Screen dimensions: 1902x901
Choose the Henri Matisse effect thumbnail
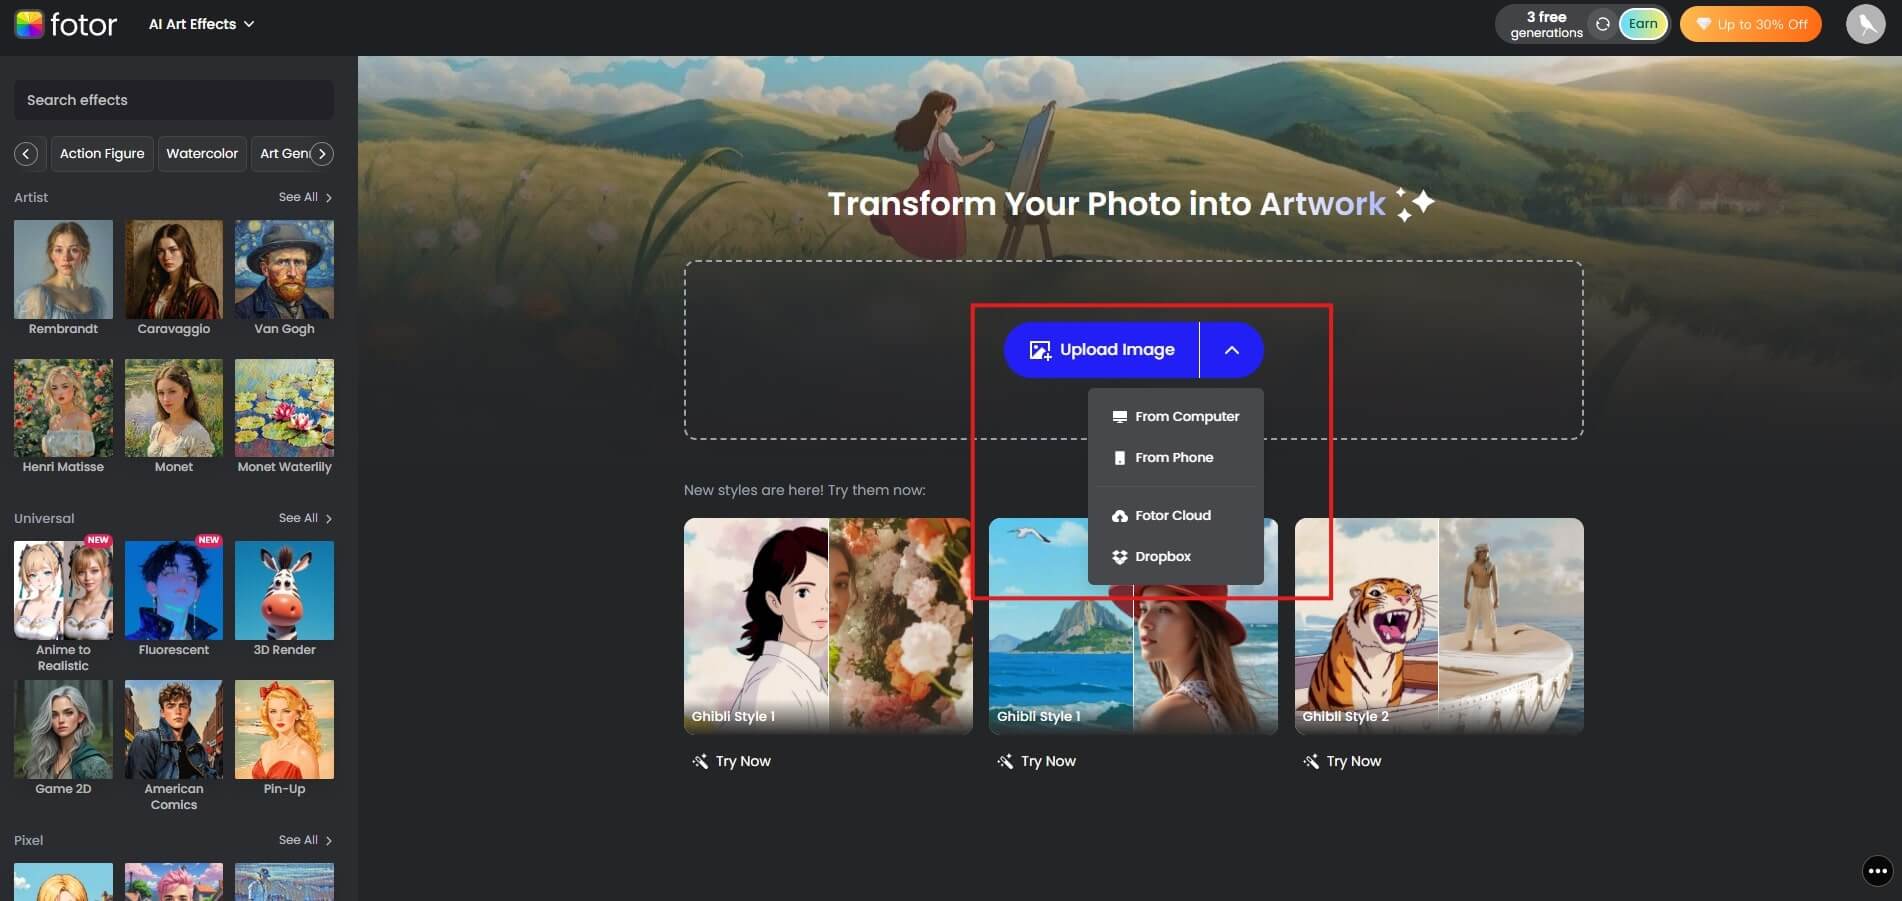pyautogui.click(x=63, y=408)
